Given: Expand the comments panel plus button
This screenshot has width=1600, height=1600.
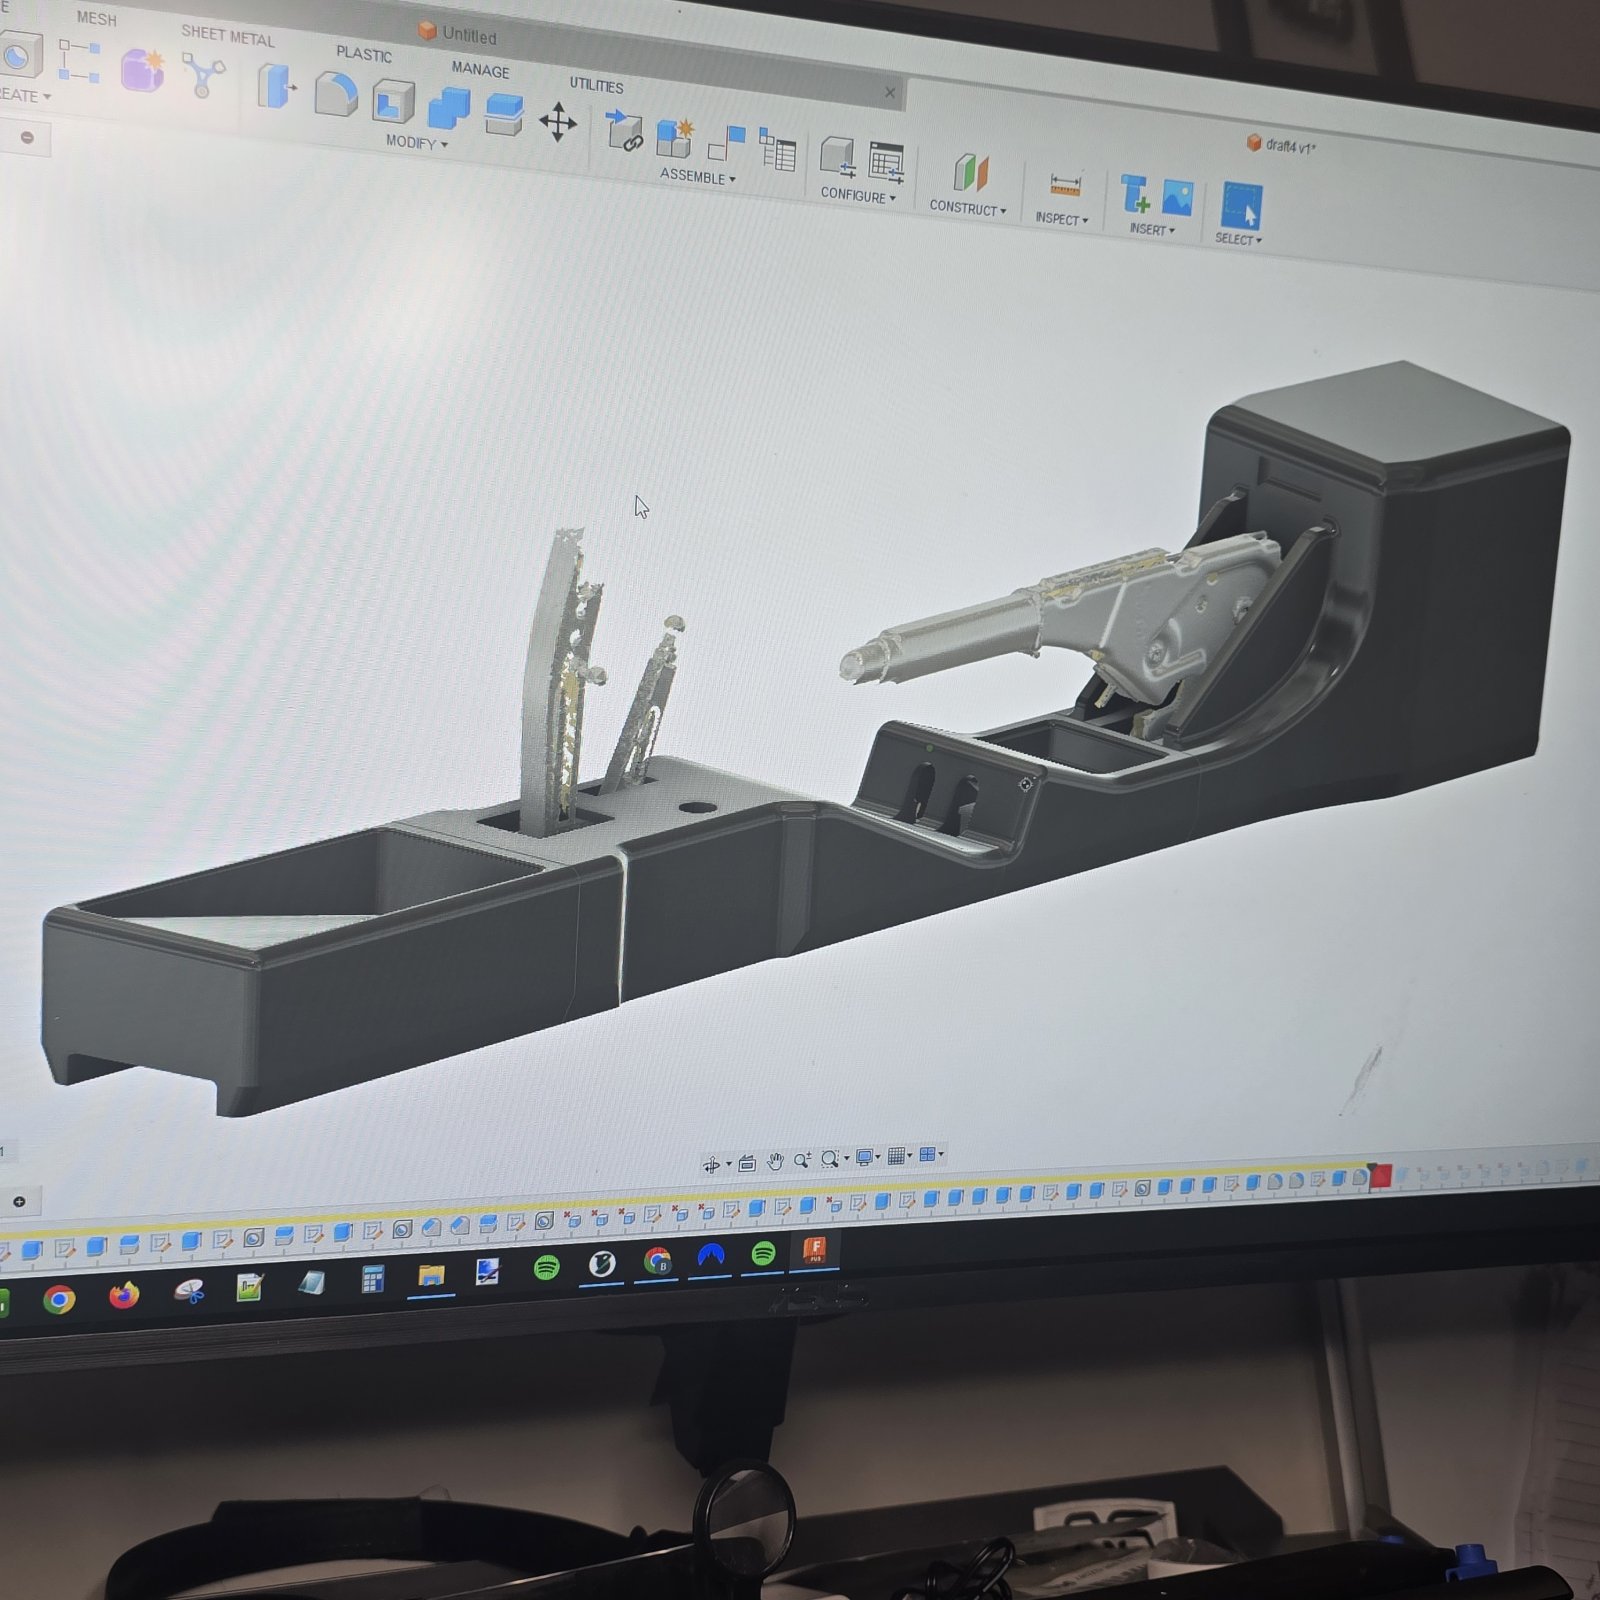Looking at the screenshot, I should [x=19, y=1201].
